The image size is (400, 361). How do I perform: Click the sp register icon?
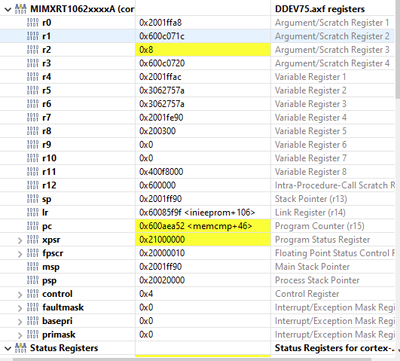coord(33,199)
